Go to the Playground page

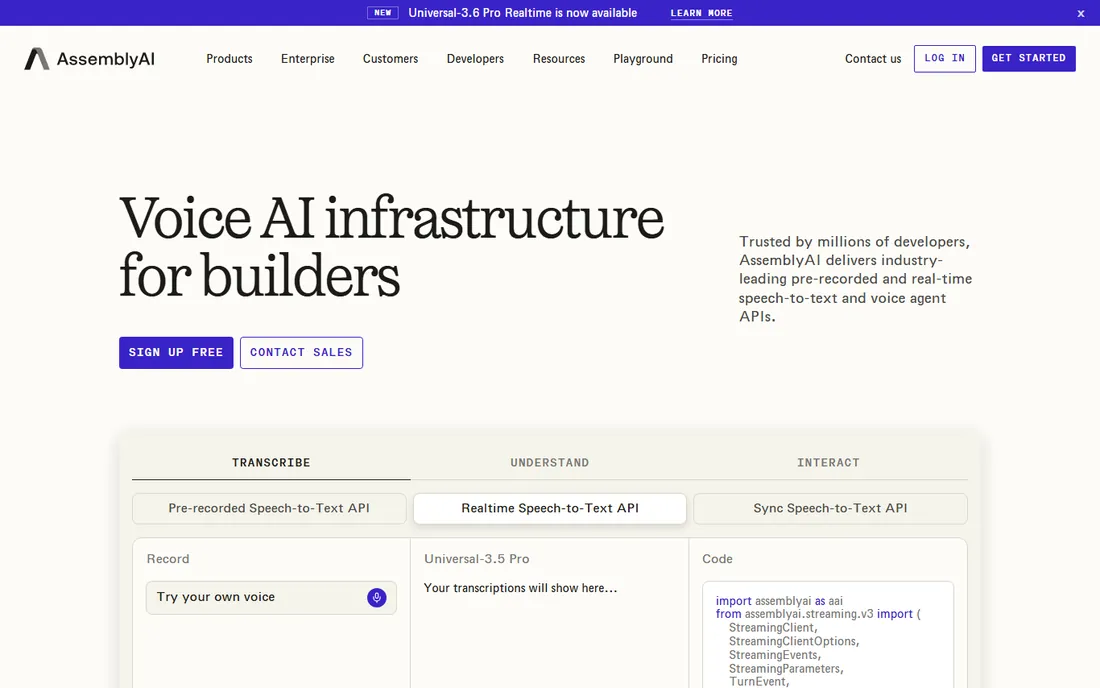click(643, 59)
